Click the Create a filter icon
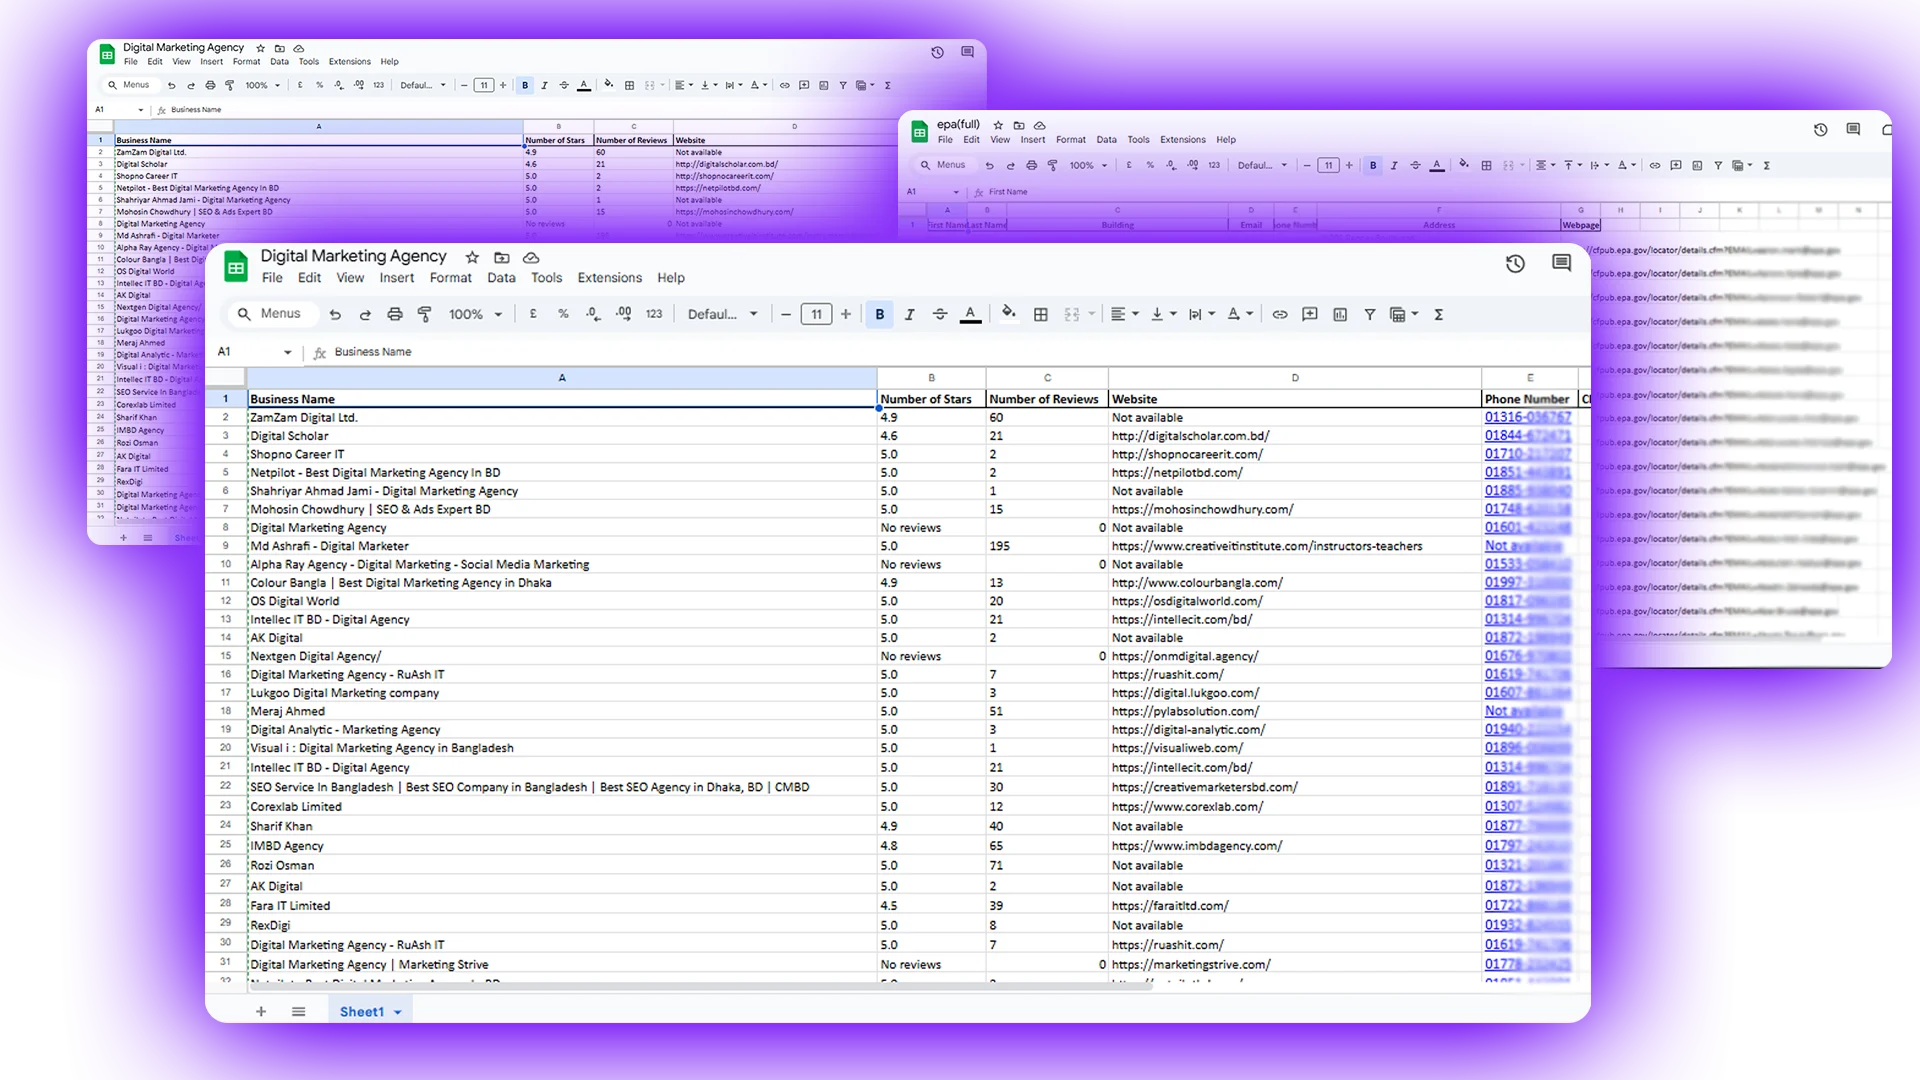 tap(1370, 315)
